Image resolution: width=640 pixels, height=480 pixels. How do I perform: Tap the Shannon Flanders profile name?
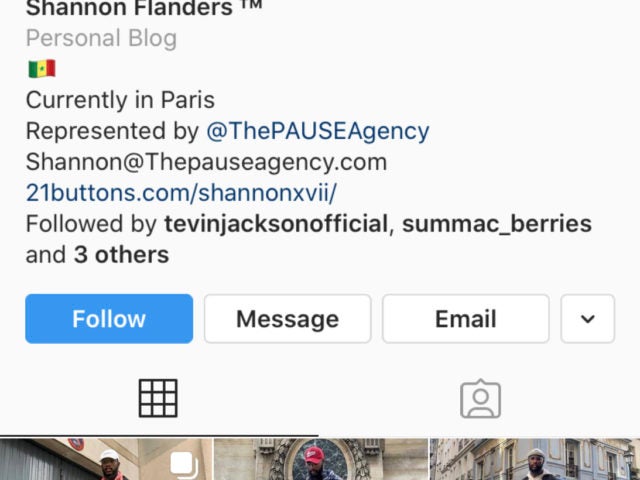(x=144, y=8)
